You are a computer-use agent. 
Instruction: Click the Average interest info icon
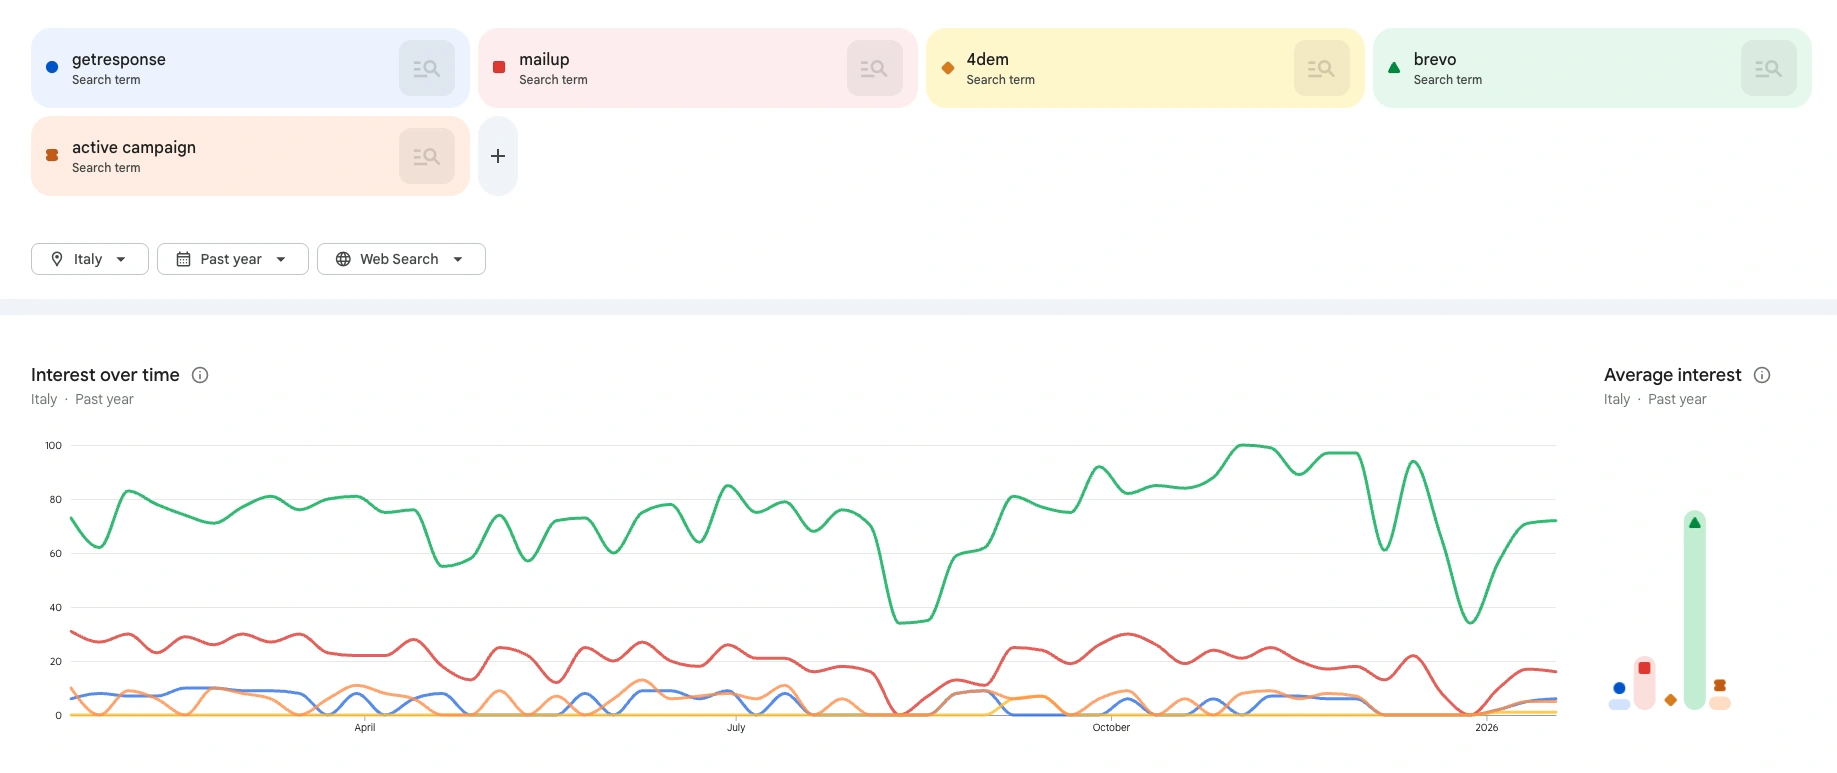pyautogui.click(x=1762, y=375)
